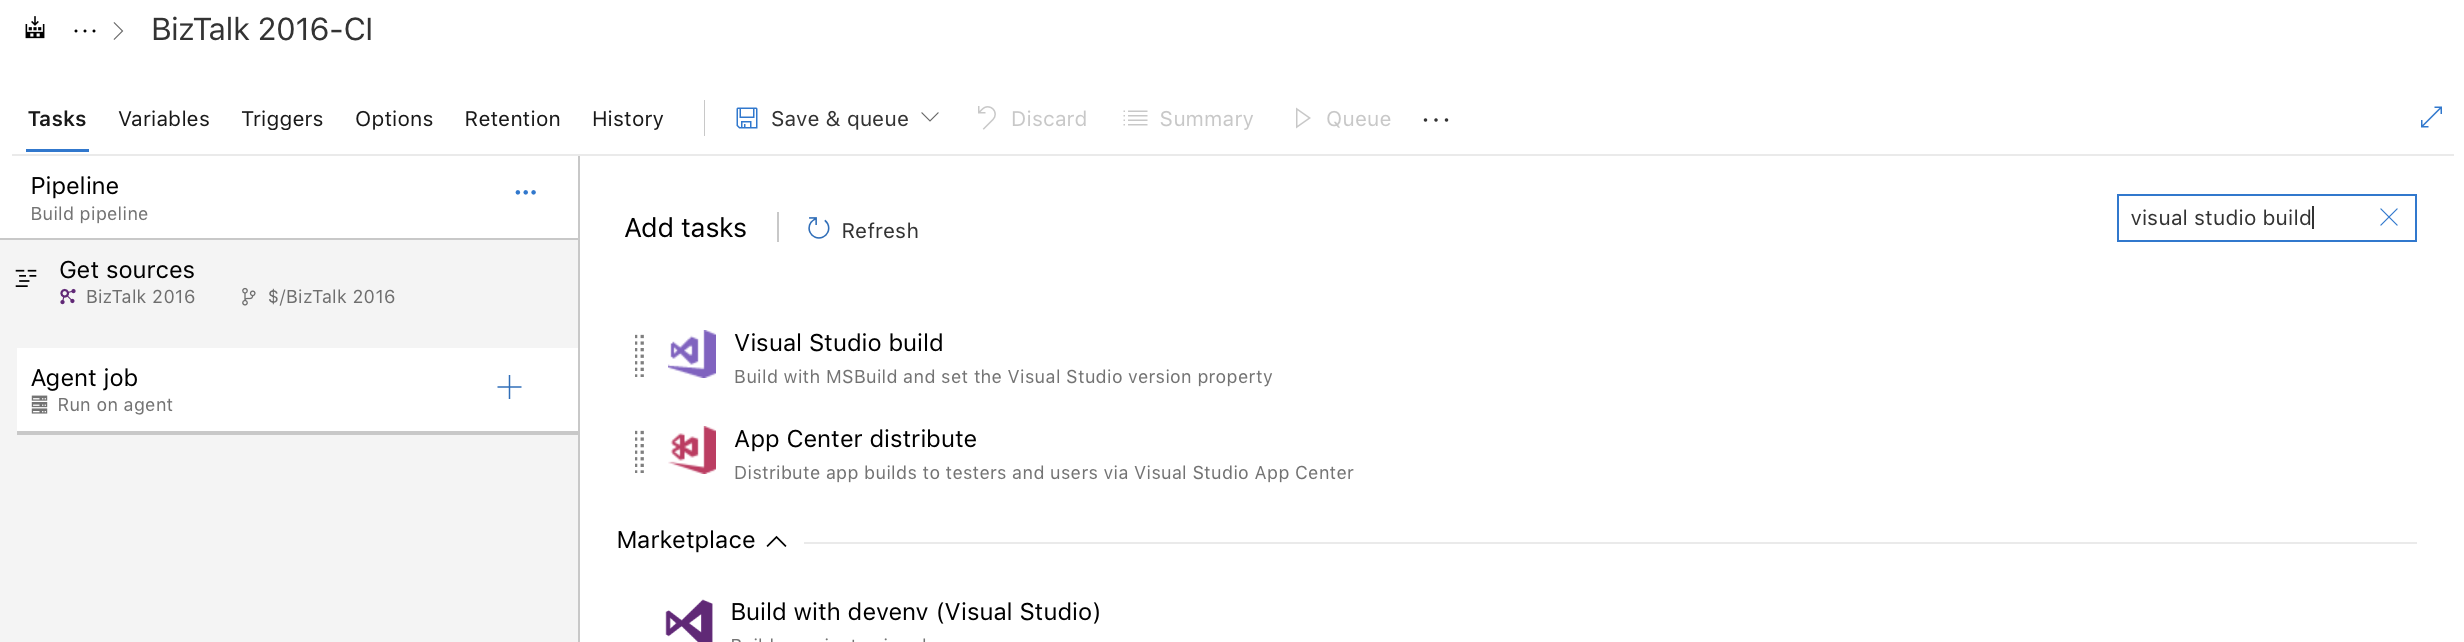2464x642 pixels.
Task: Expand the Save & queue dropdown arrow
Action: (x=930, y=118)
